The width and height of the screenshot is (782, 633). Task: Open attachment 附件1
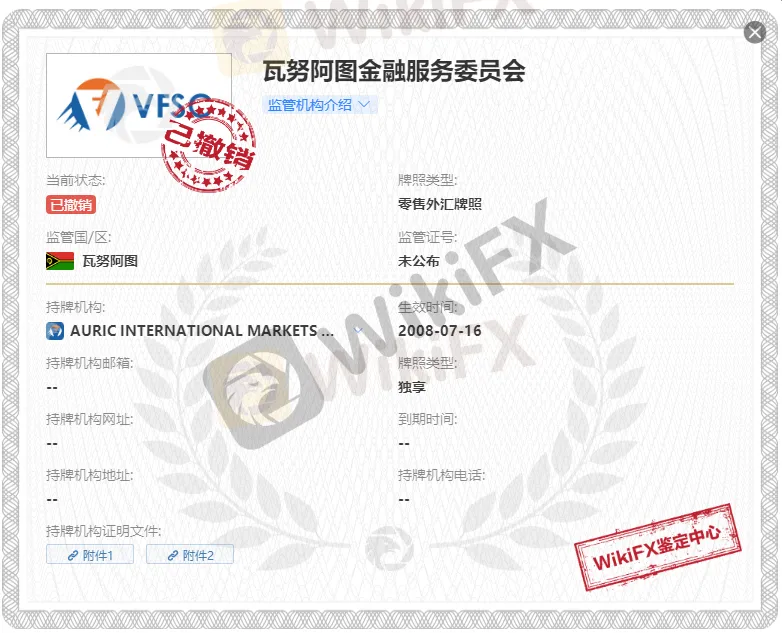[90, 555]
